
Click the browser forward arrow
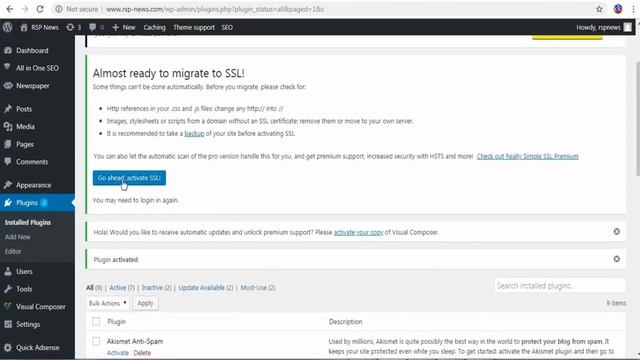(24, 9)
